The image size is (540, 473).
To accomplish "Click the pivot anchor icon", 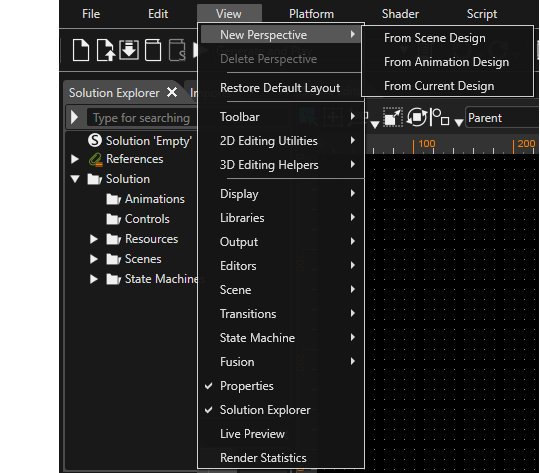I will (x=440, y=117).
